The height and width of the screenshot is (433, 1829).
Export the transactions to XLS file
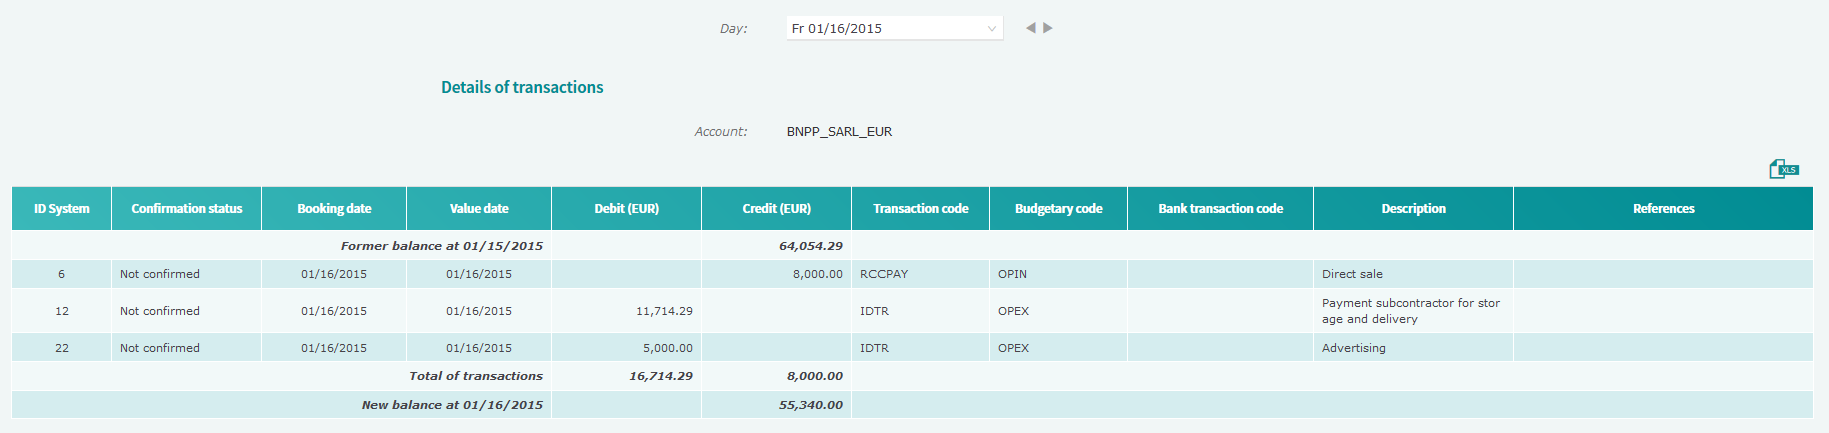1784,169
